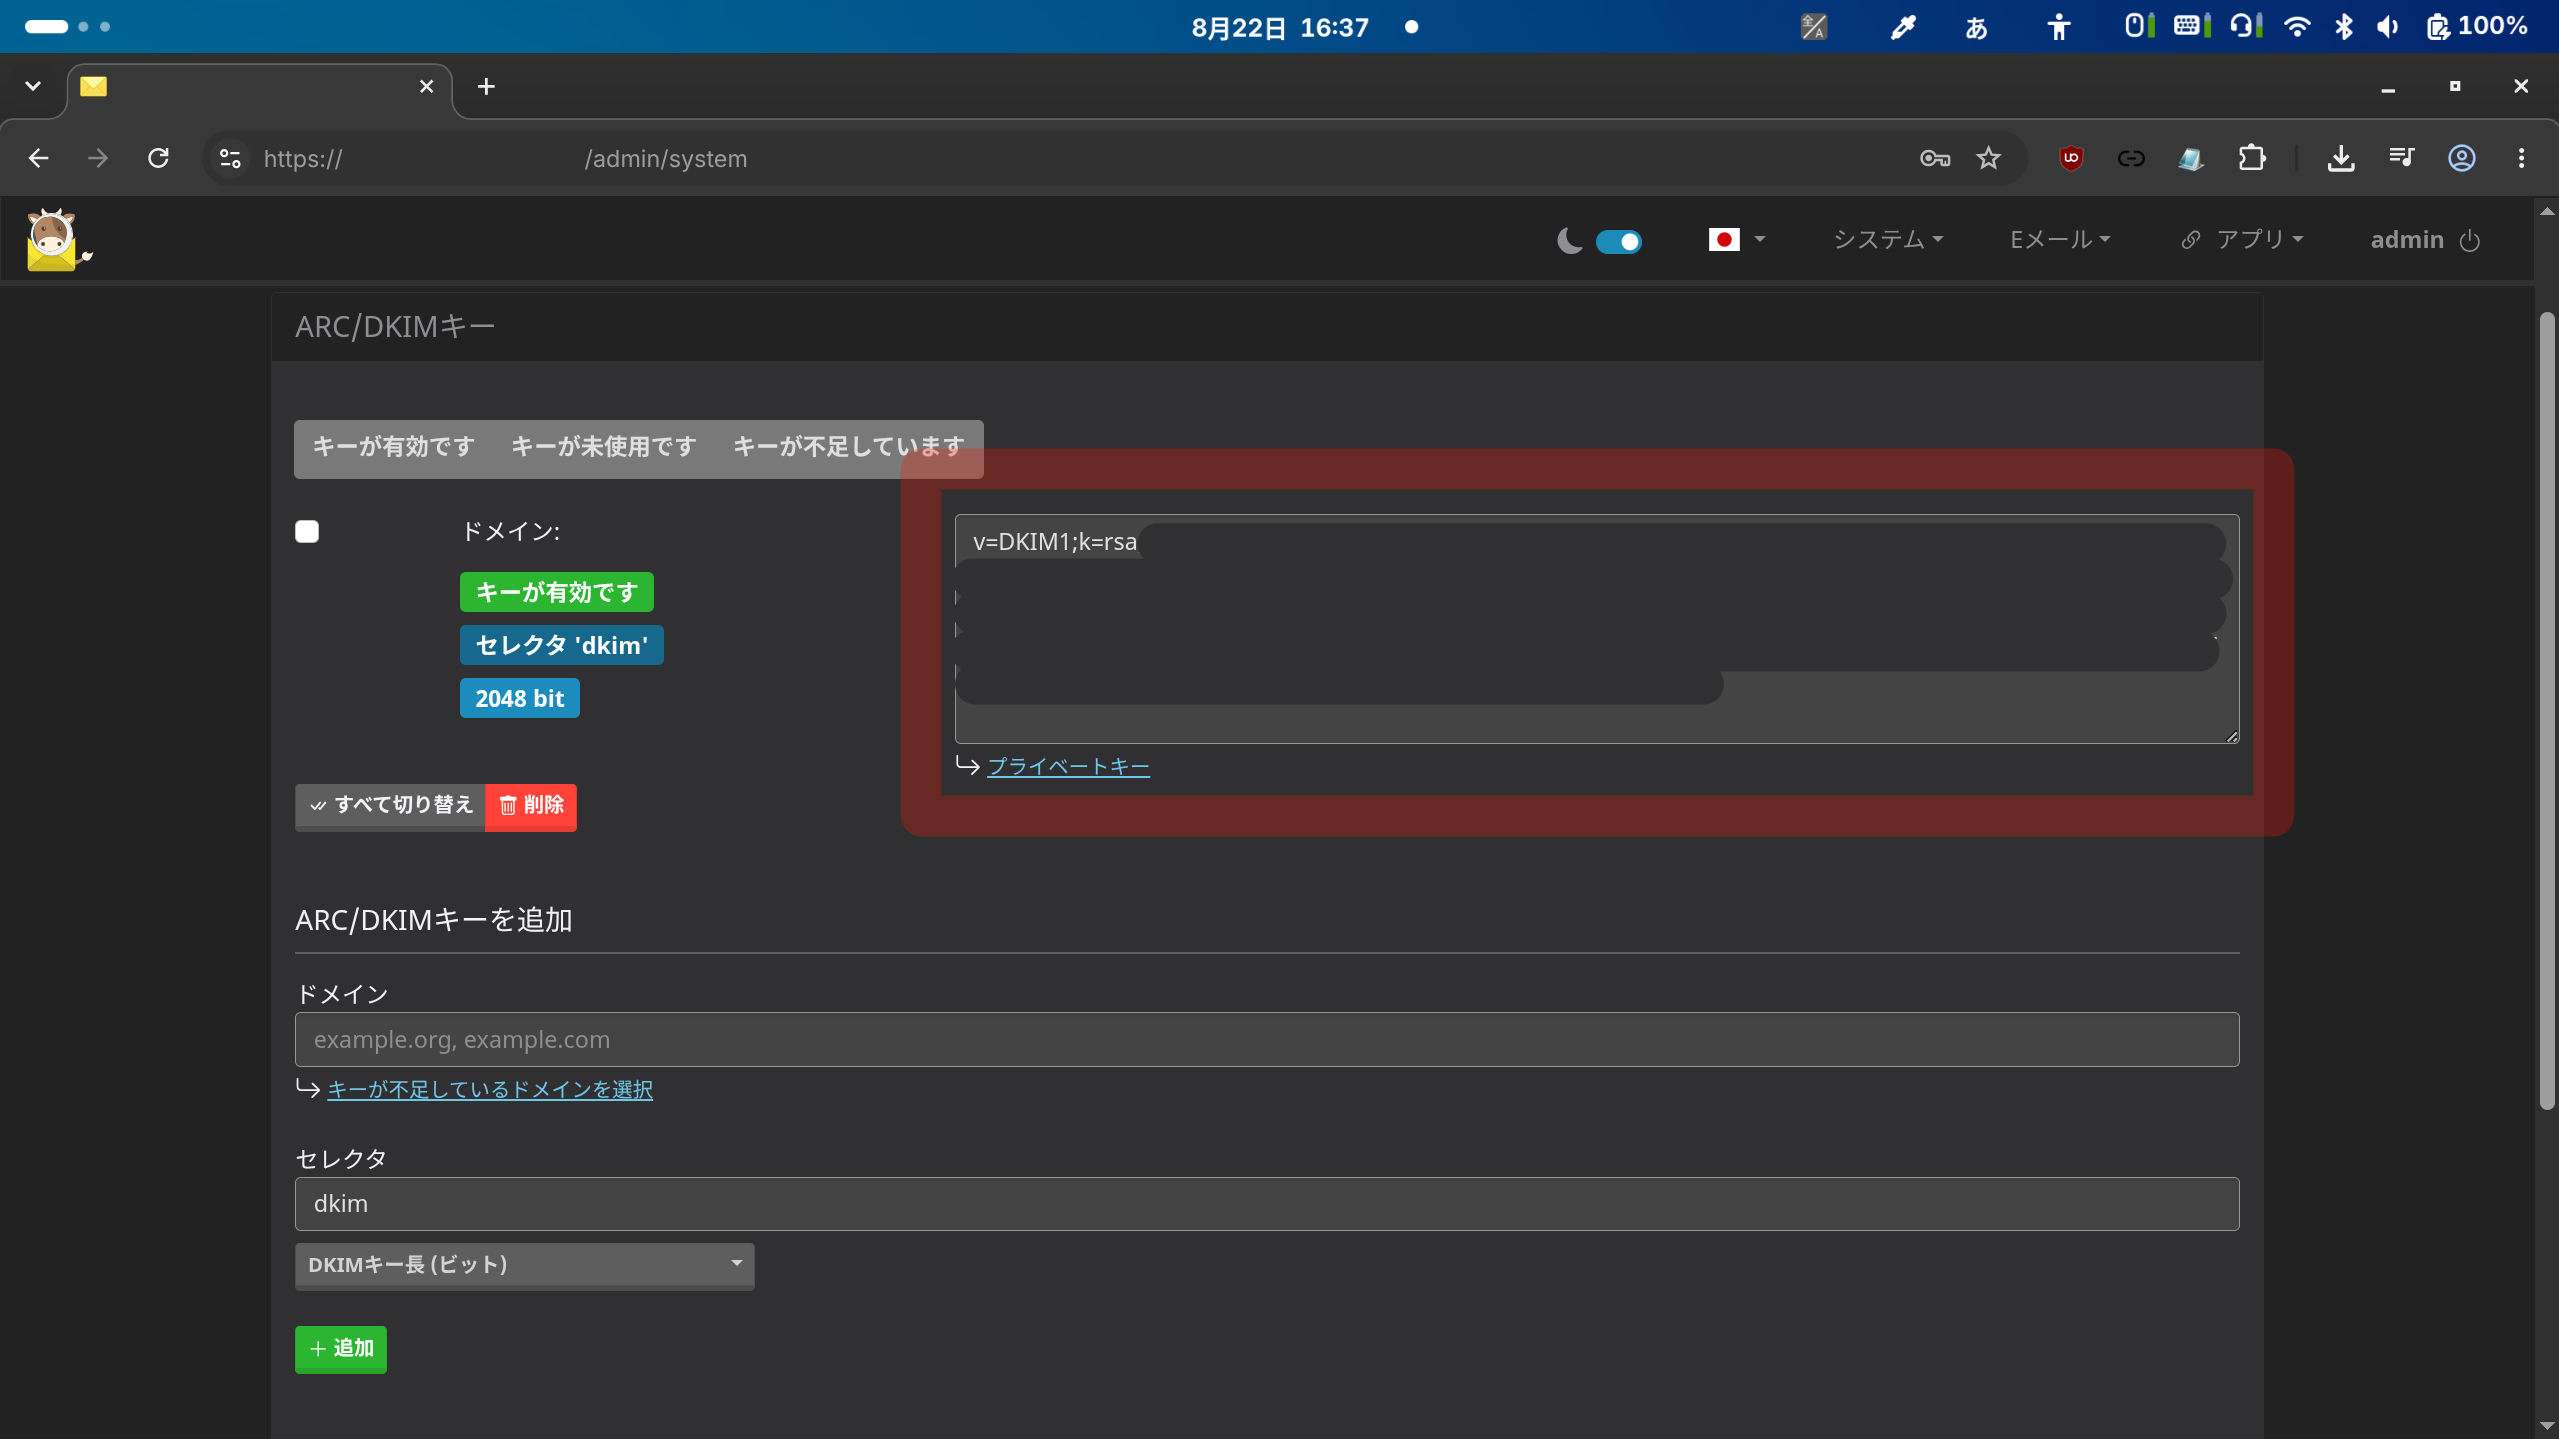This screenshot has width=2559, height=1439.
Task: Toggle the dark mode switch
Action: (1618, 241)
